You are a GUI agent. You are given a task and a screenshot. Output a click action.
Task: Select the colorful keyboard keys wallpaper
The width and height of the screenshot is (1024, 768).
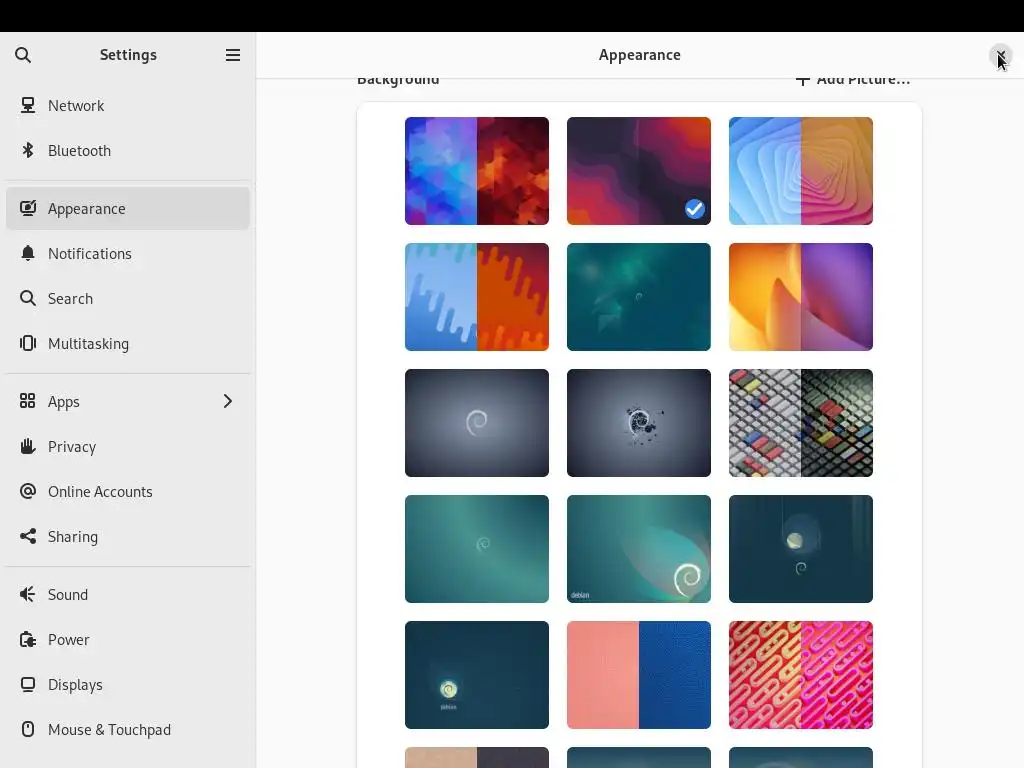click(x=801, y=423)
